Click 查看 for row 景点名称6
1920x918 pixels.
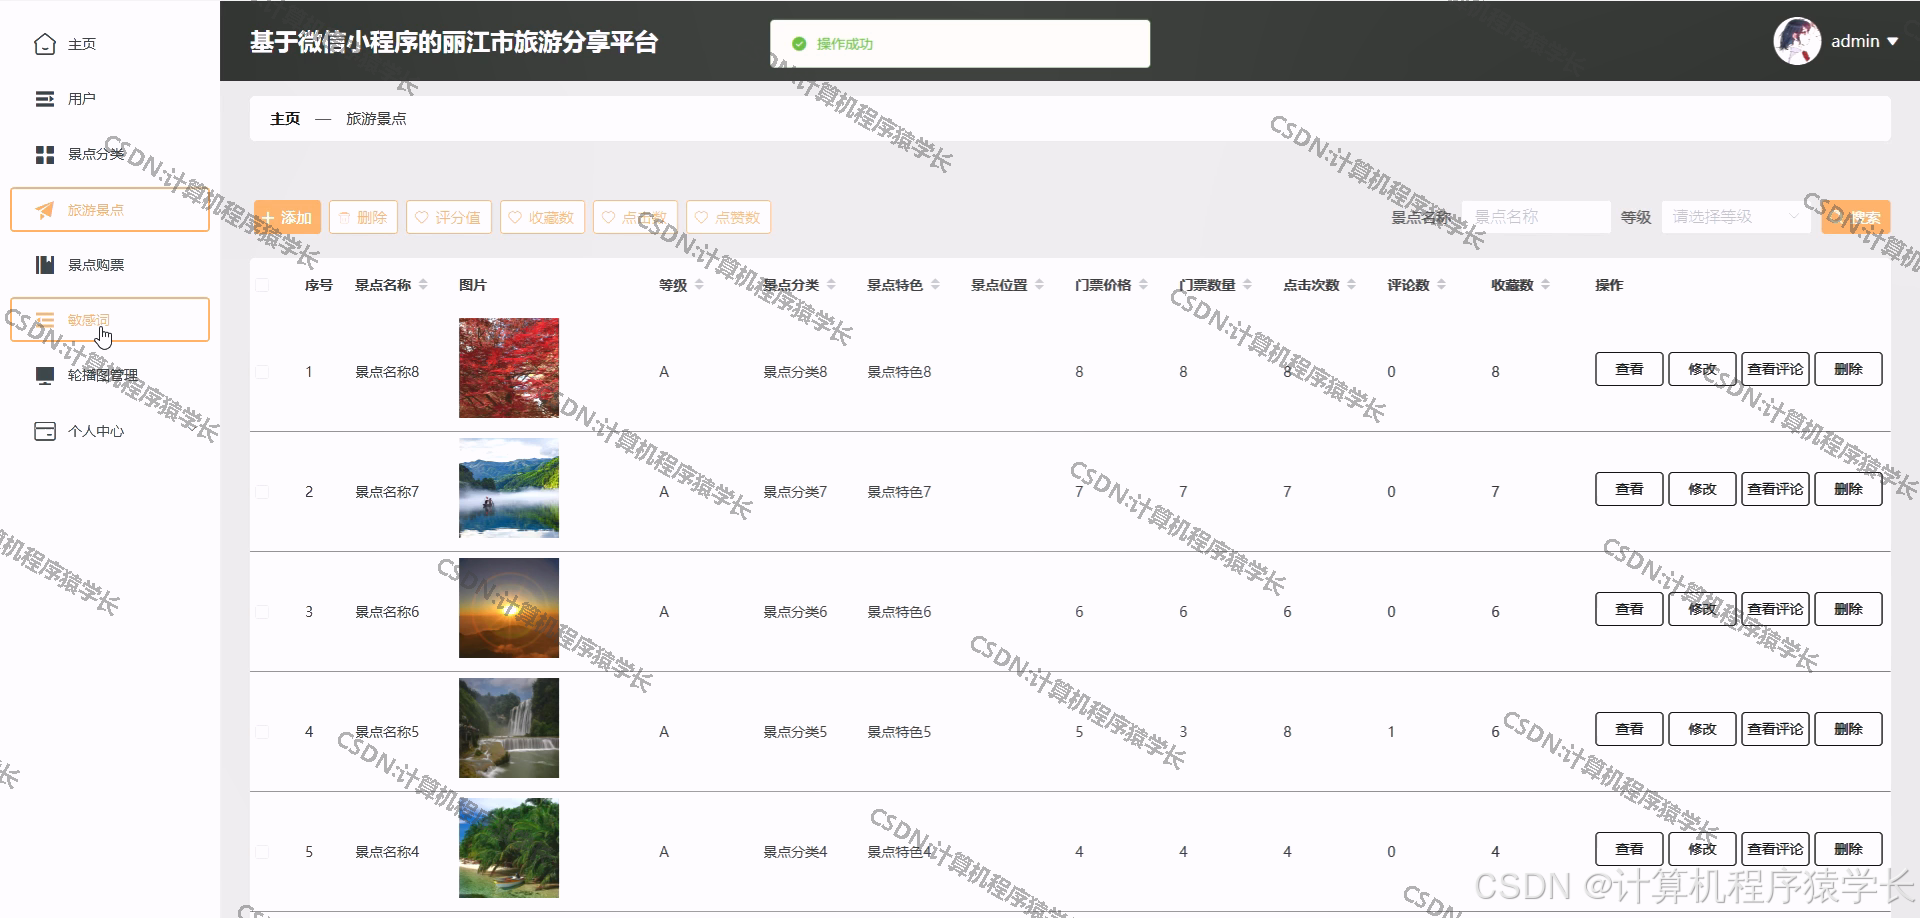click(1629, 609)
